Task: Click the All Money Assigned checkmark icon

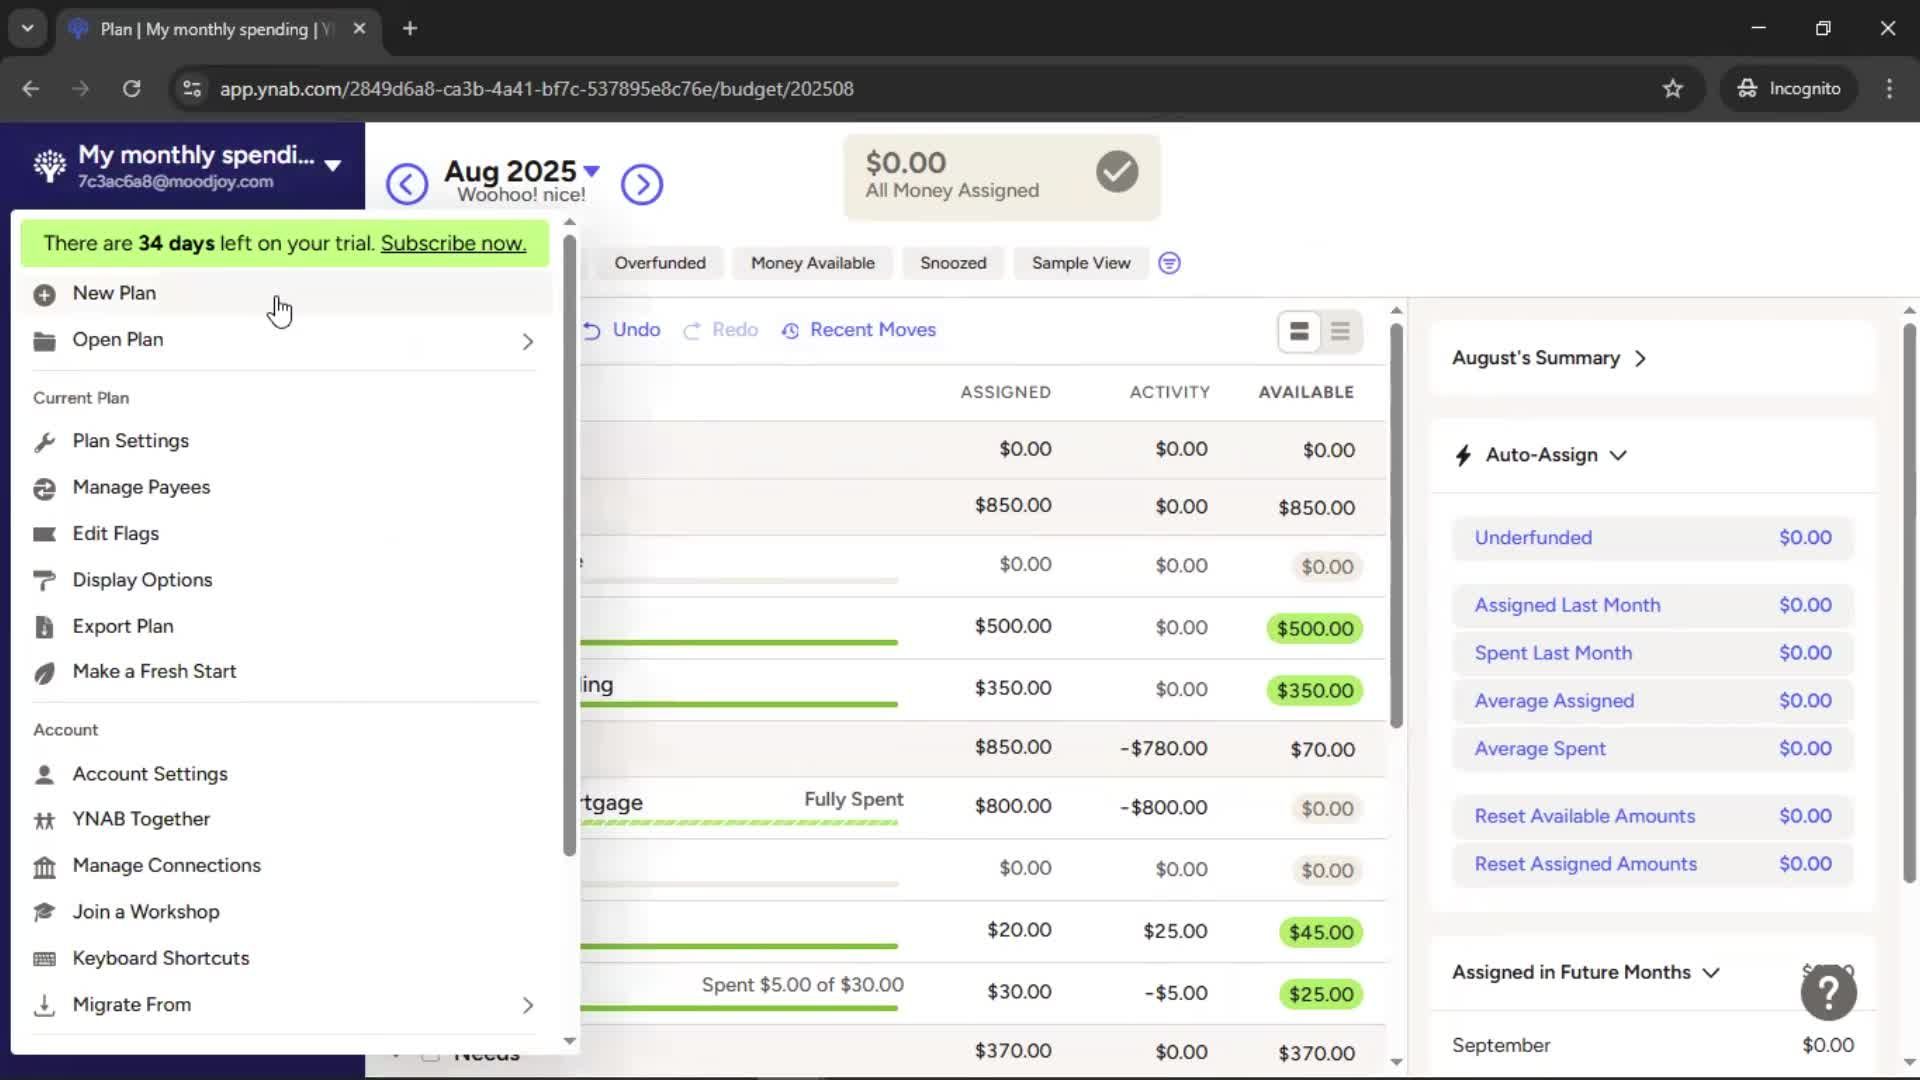Action: point(1117,172)
